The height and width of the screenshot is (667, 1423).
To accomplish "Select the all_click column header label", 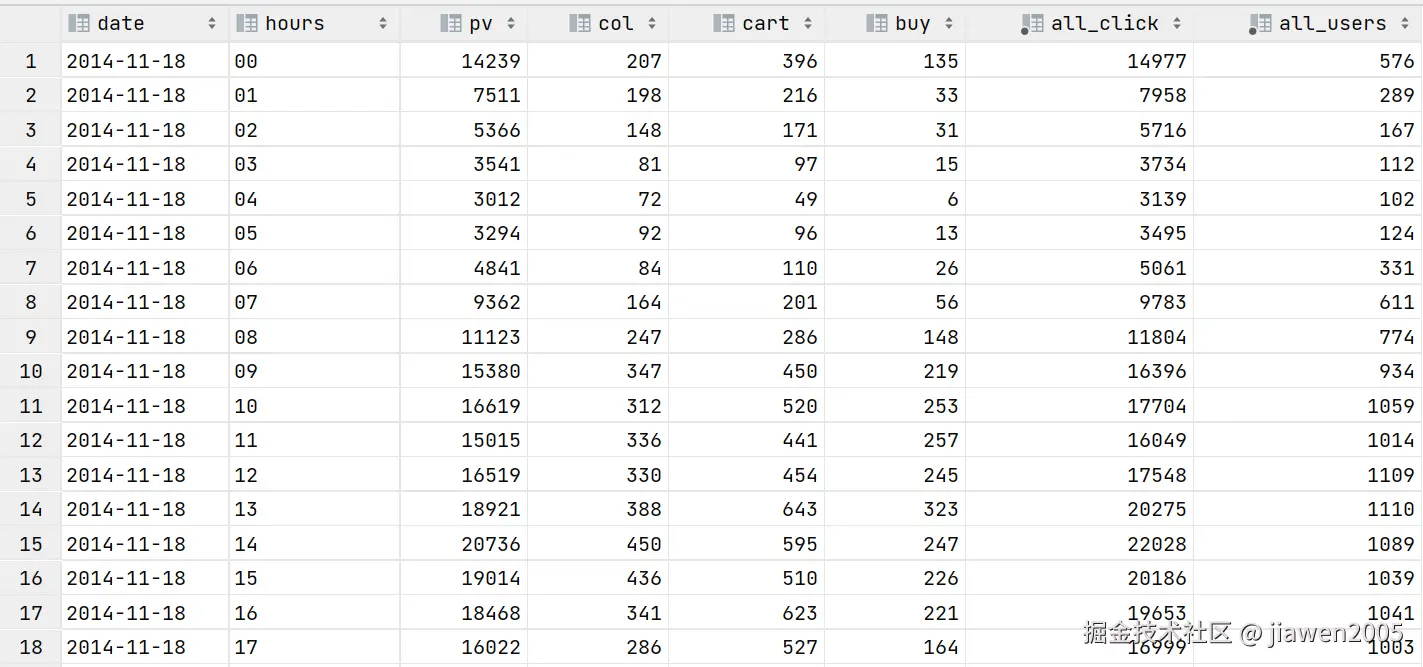I will point(1105,23).
